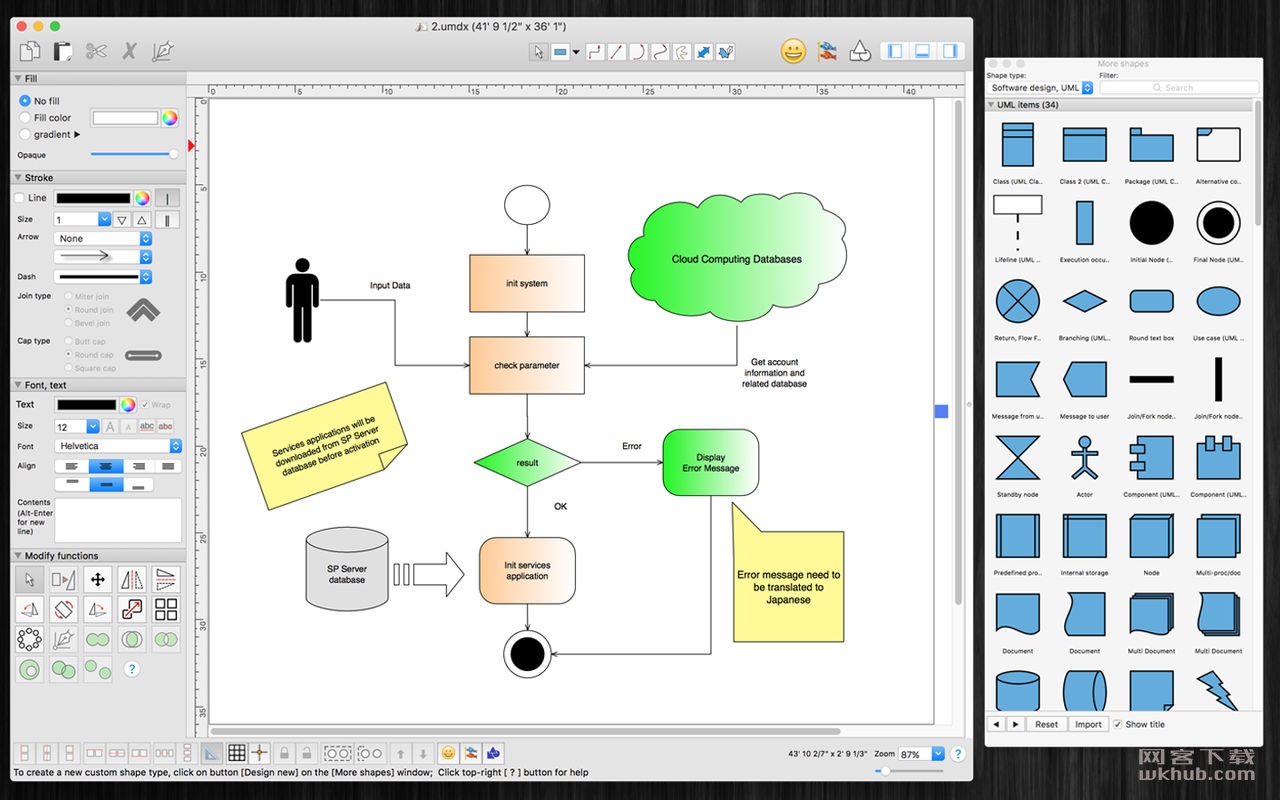Viewport: 1280px width, 800px height.
Task: Toggle the left panel visibility button
Action: (x=895, y=51)
